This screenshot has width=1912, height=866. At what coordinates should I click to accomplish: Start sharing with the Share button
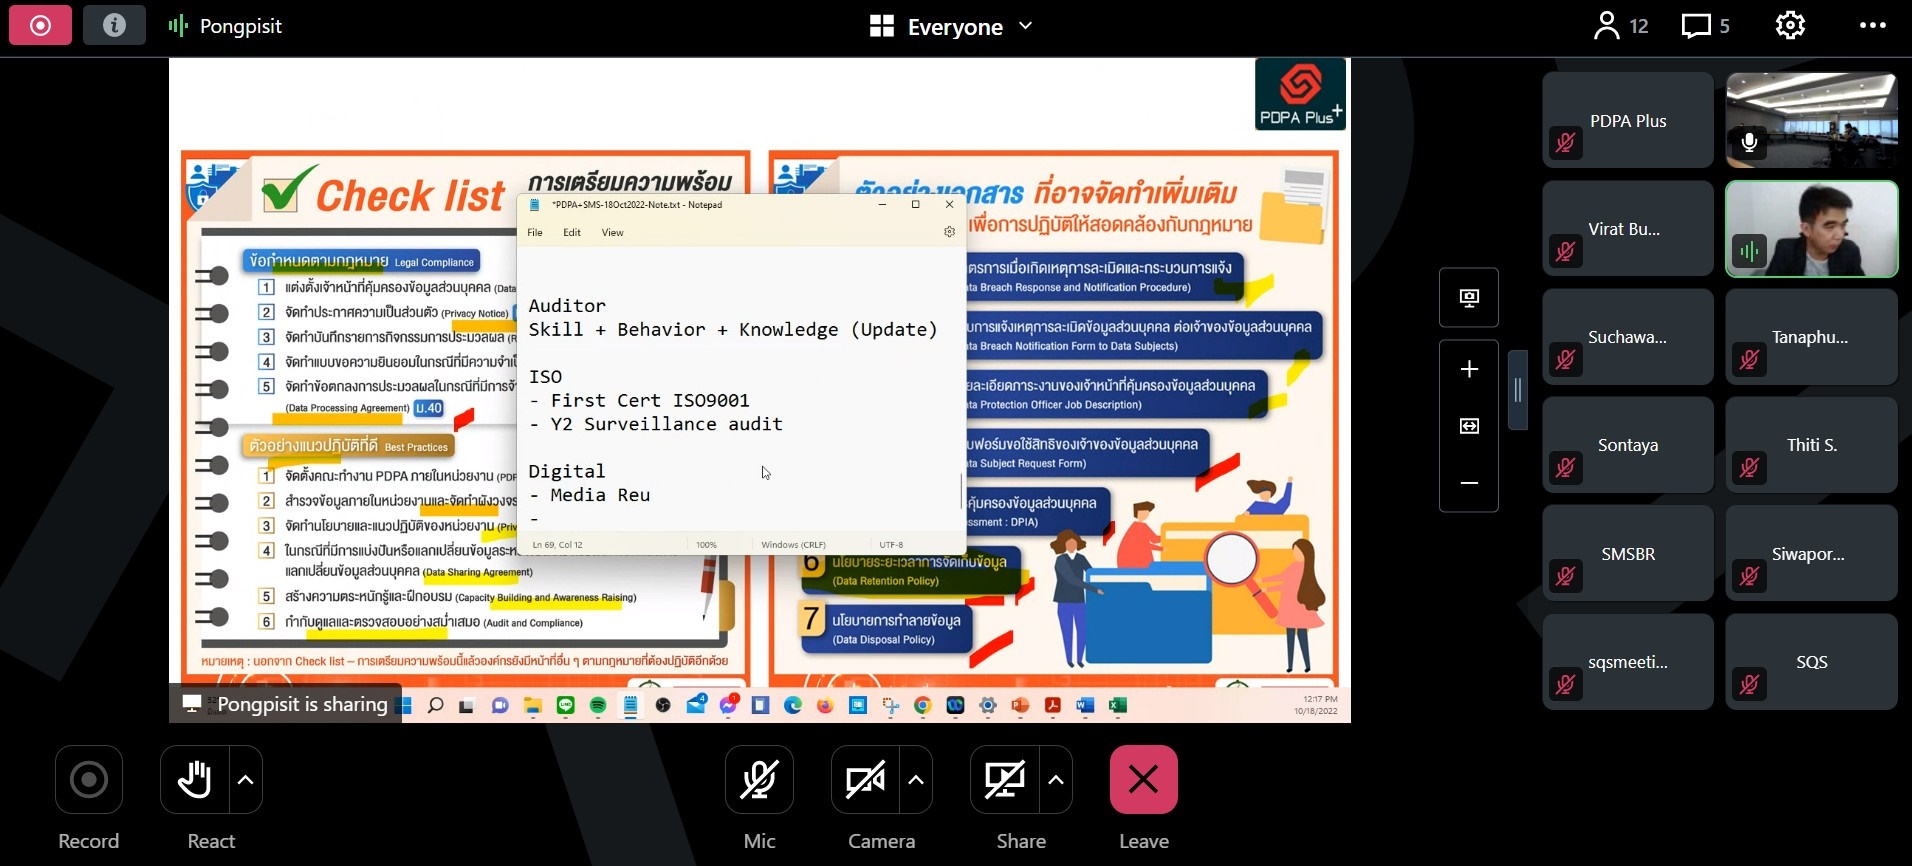1004,780
